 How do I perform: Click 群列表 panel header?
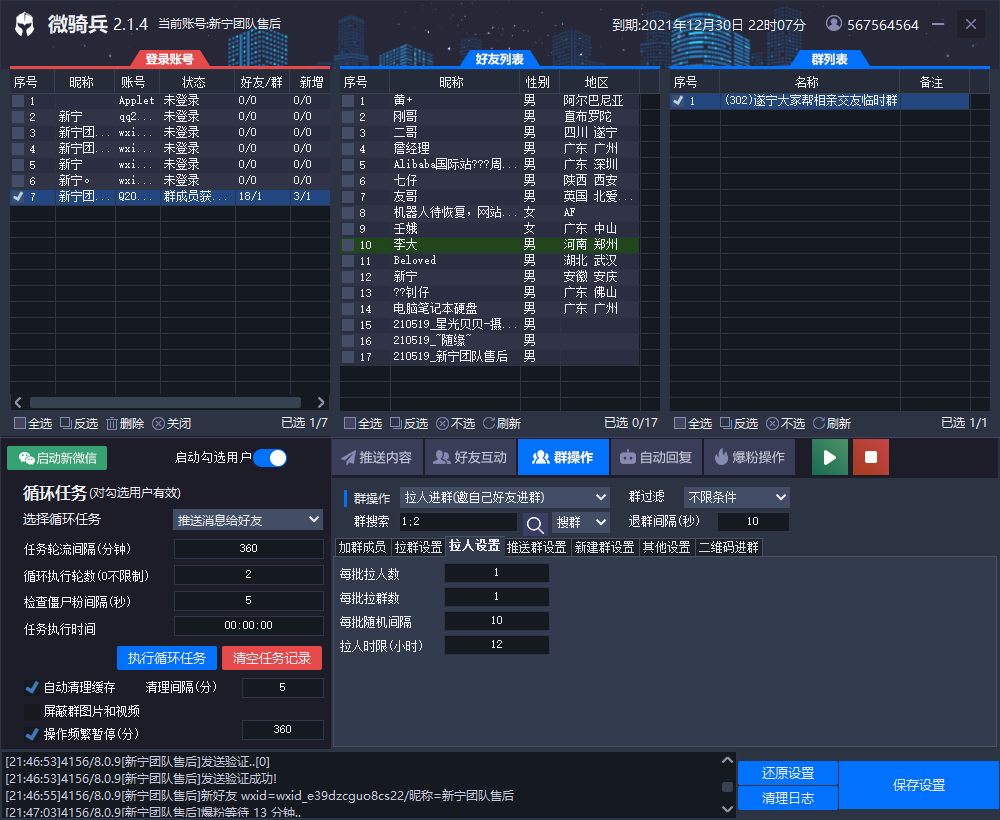(x=829, y=59)
